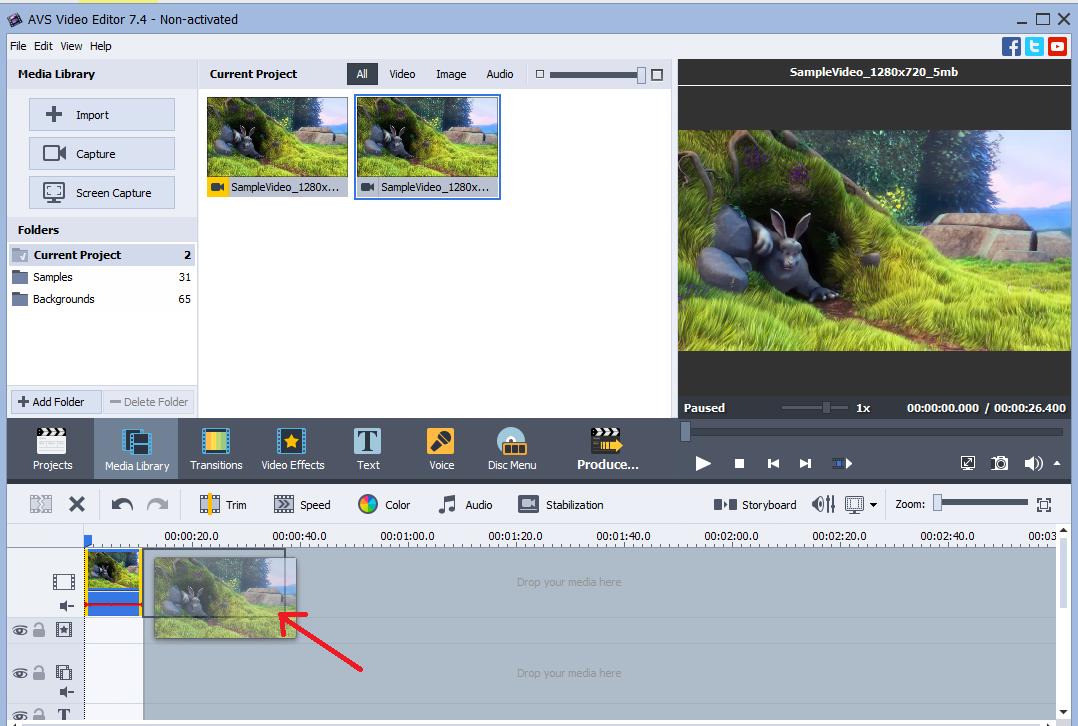This screenshot has width=1078, height=726.
Task: Toggle video overlay track visibility eye
Action: click(x=20, y=672)
